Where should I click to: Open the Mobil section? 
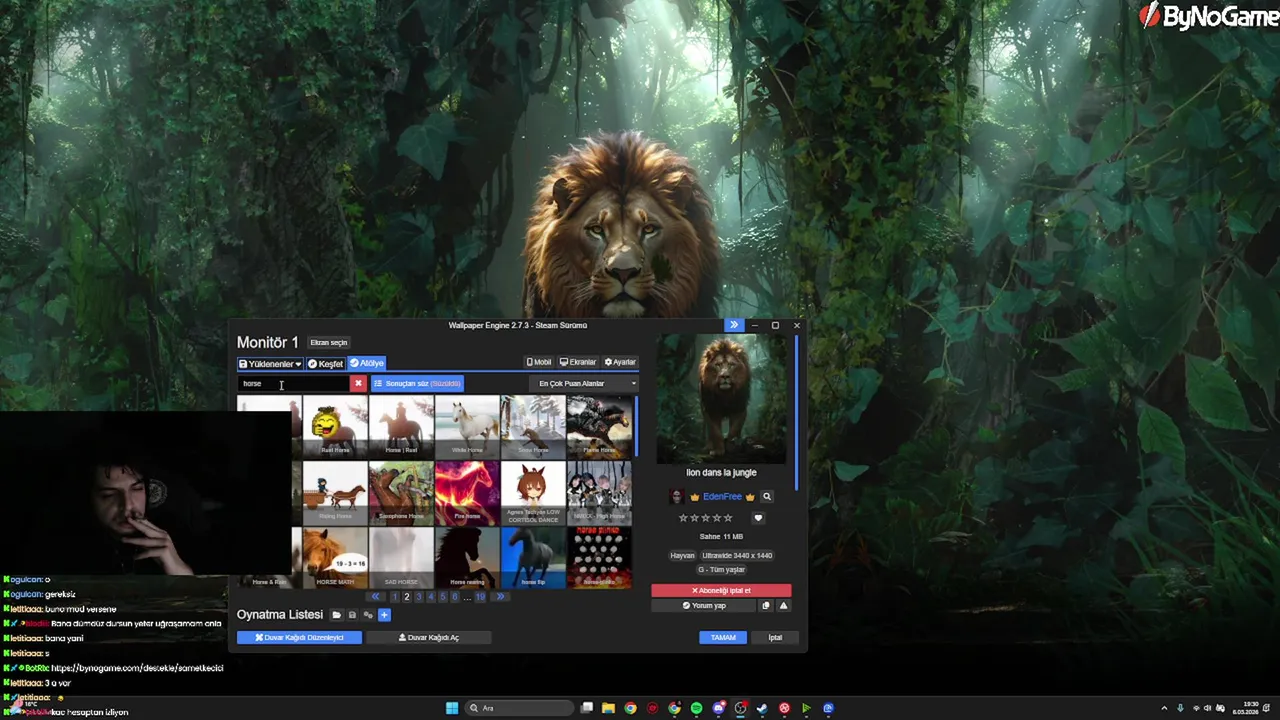pos(539,362)
